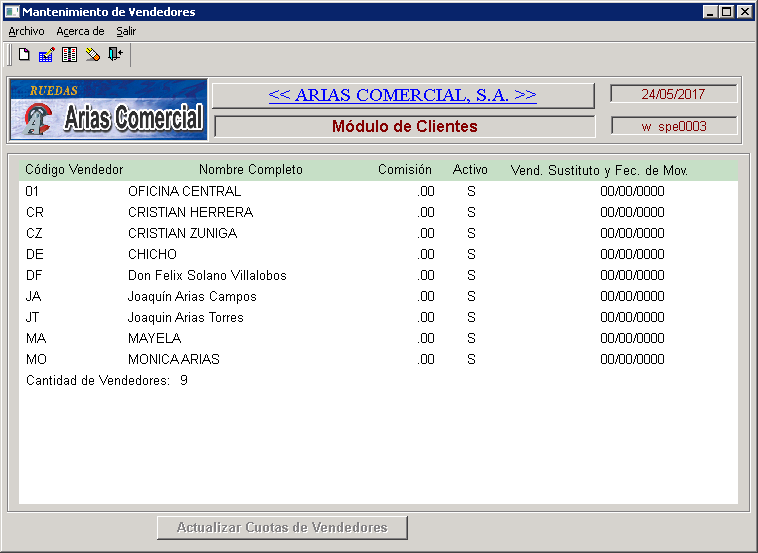Image resolution: width=758 pixels, height=553 pixels.
Task: Close the Mantenimiento de Vendedores window
Action: pos(744,12)
